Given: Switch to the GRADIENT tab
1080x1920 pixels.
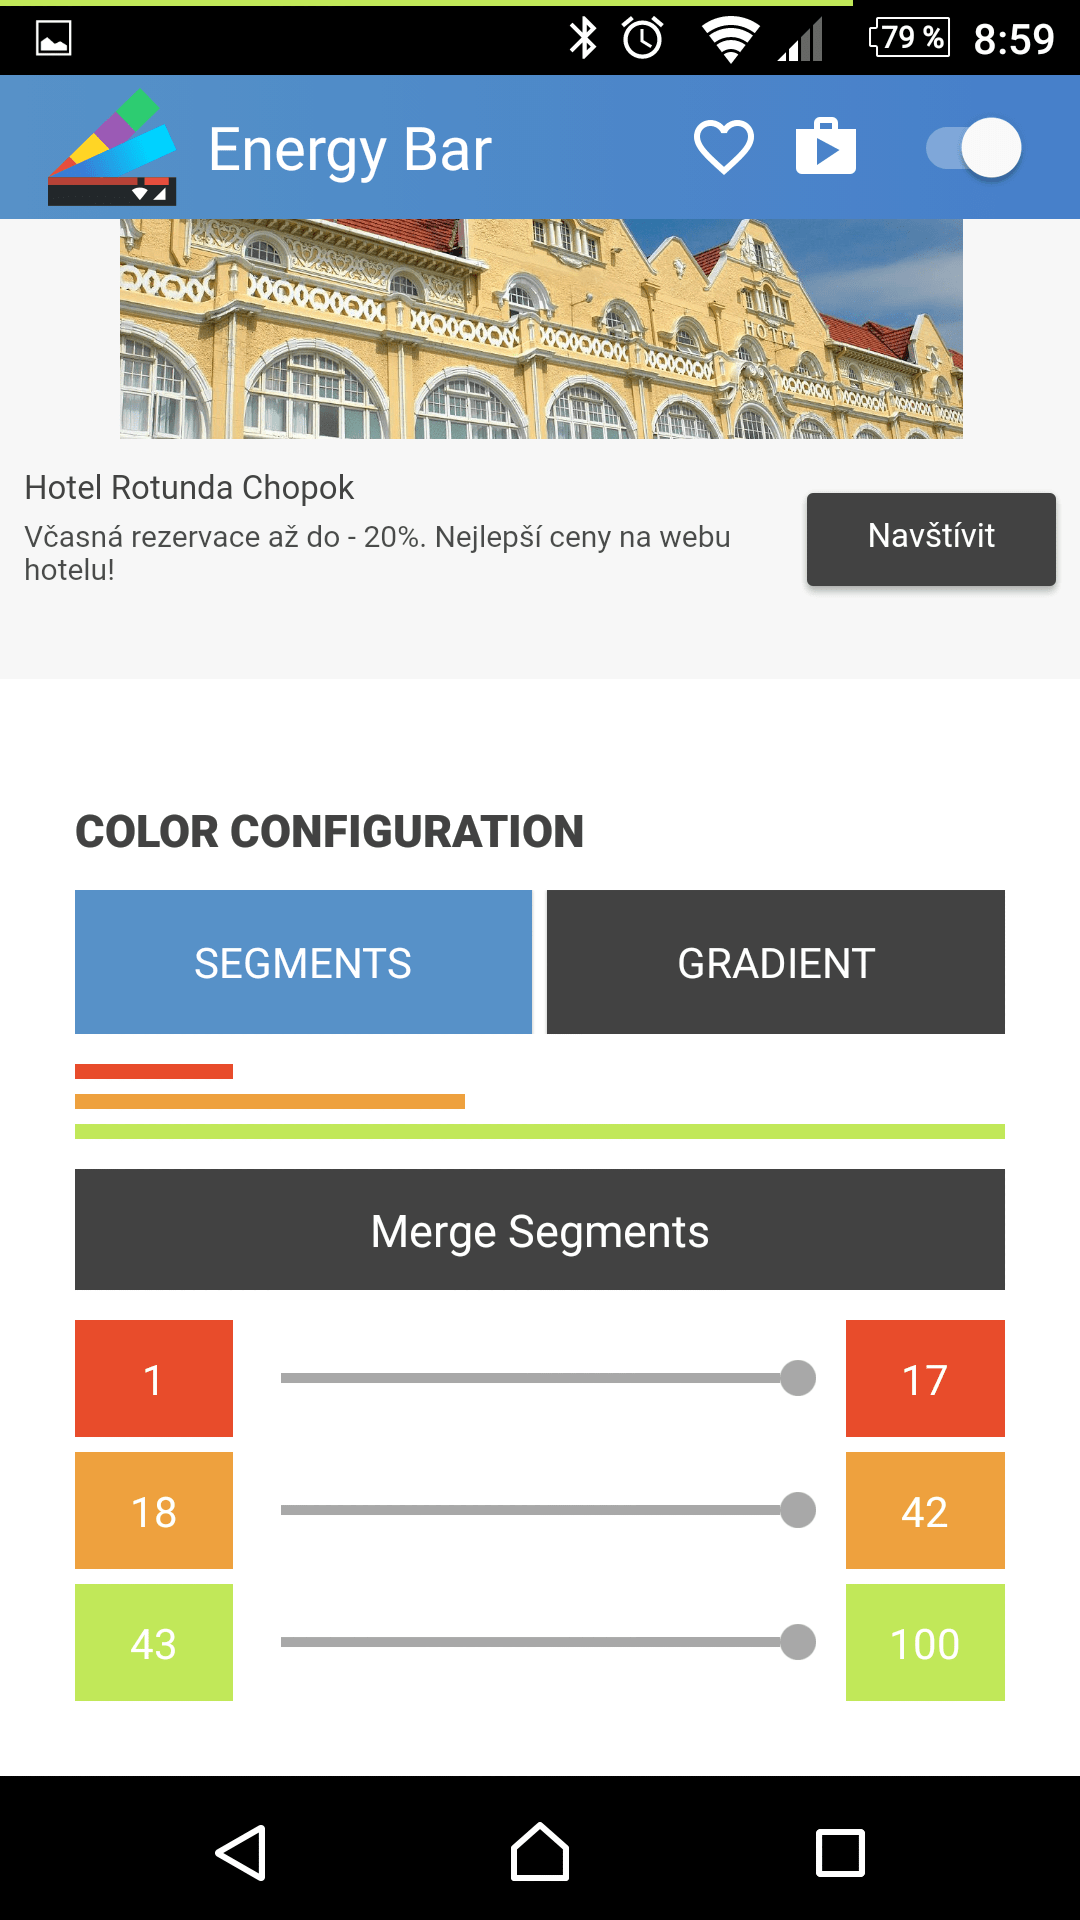Looking at the screenshot, I should tap(776, 962).
